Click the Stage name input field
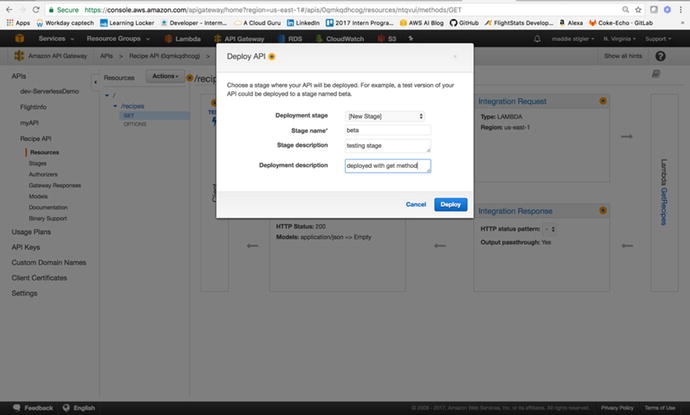Screen dimensions: 690x415 [x=387, y=130]
